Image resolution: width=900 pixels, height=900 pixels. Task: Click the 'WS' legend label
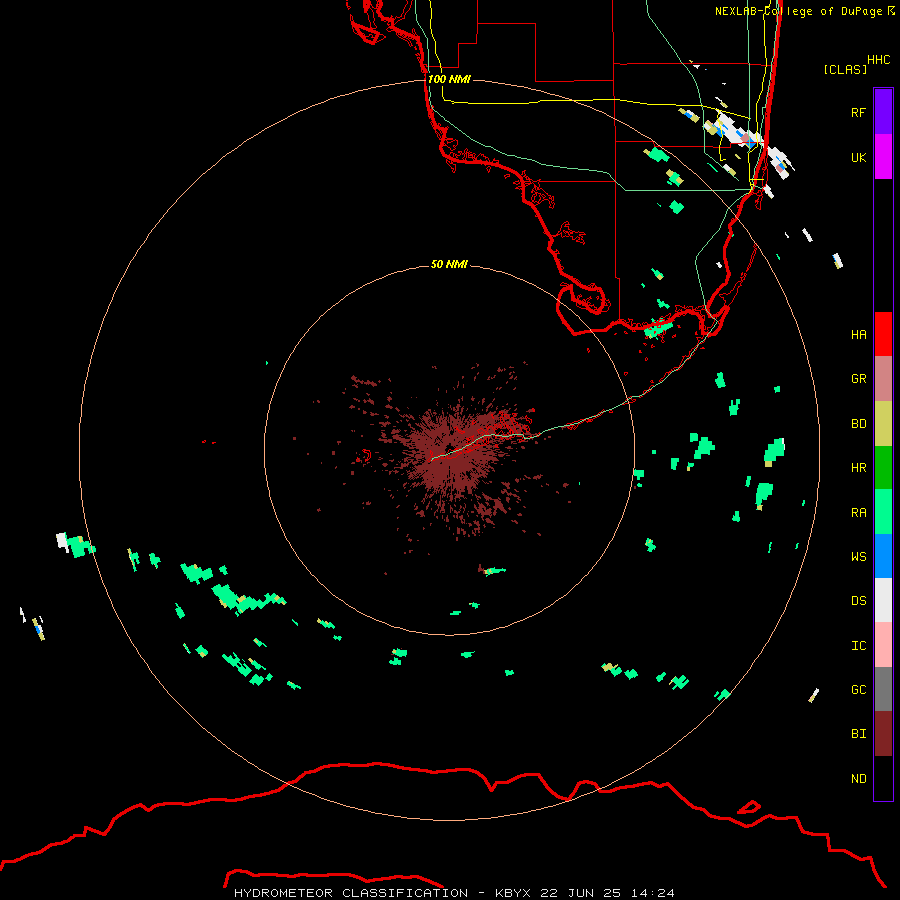(858, 556)
